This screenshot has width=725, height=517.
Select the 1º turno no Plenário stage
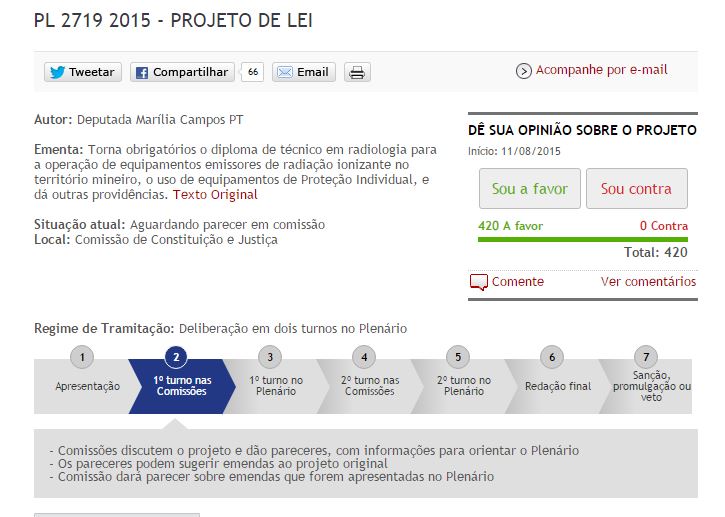coord(276,386)
